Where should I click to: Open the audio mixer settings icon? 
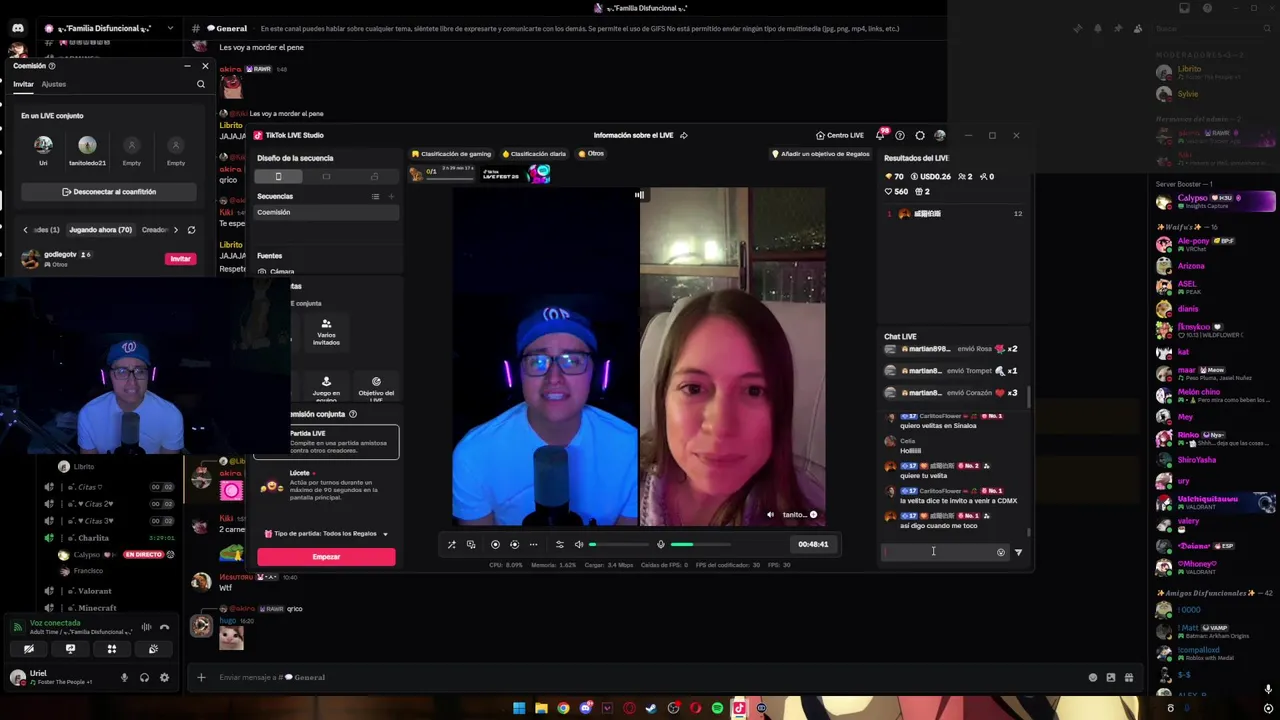[559, 544]
